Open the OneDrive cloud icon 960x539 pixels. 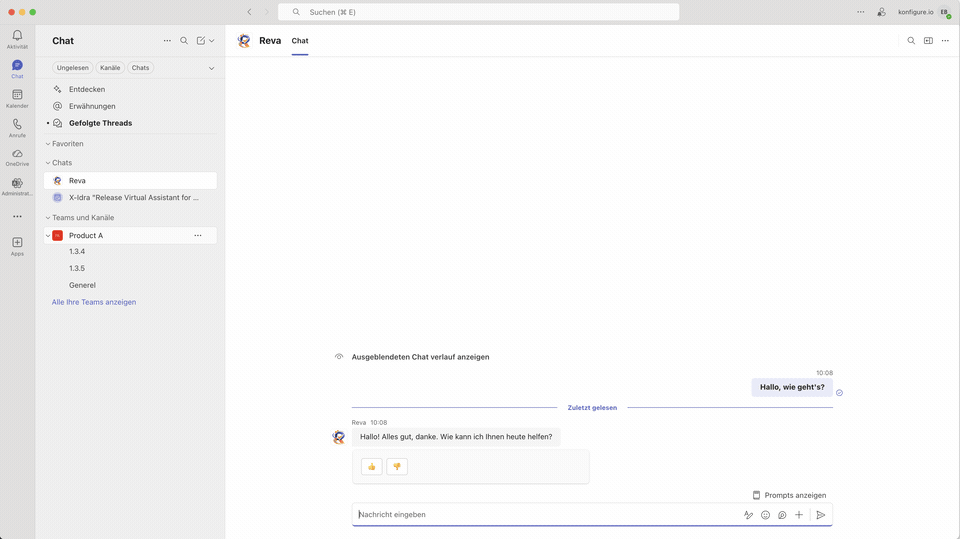click(17, 157)
